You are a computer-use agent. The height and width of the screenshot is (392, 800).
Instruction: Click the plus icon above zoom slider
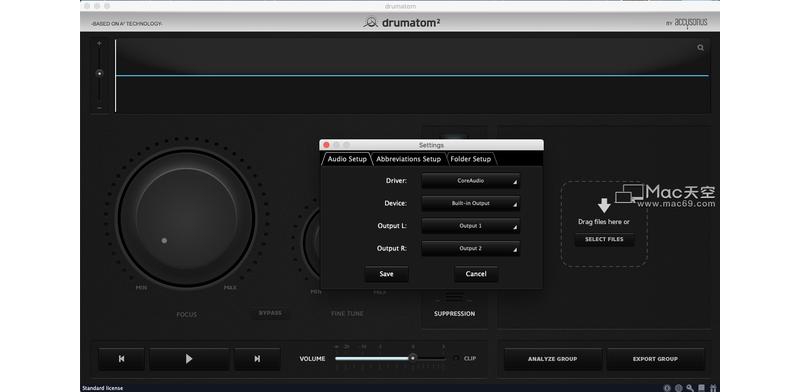[99, 43]
